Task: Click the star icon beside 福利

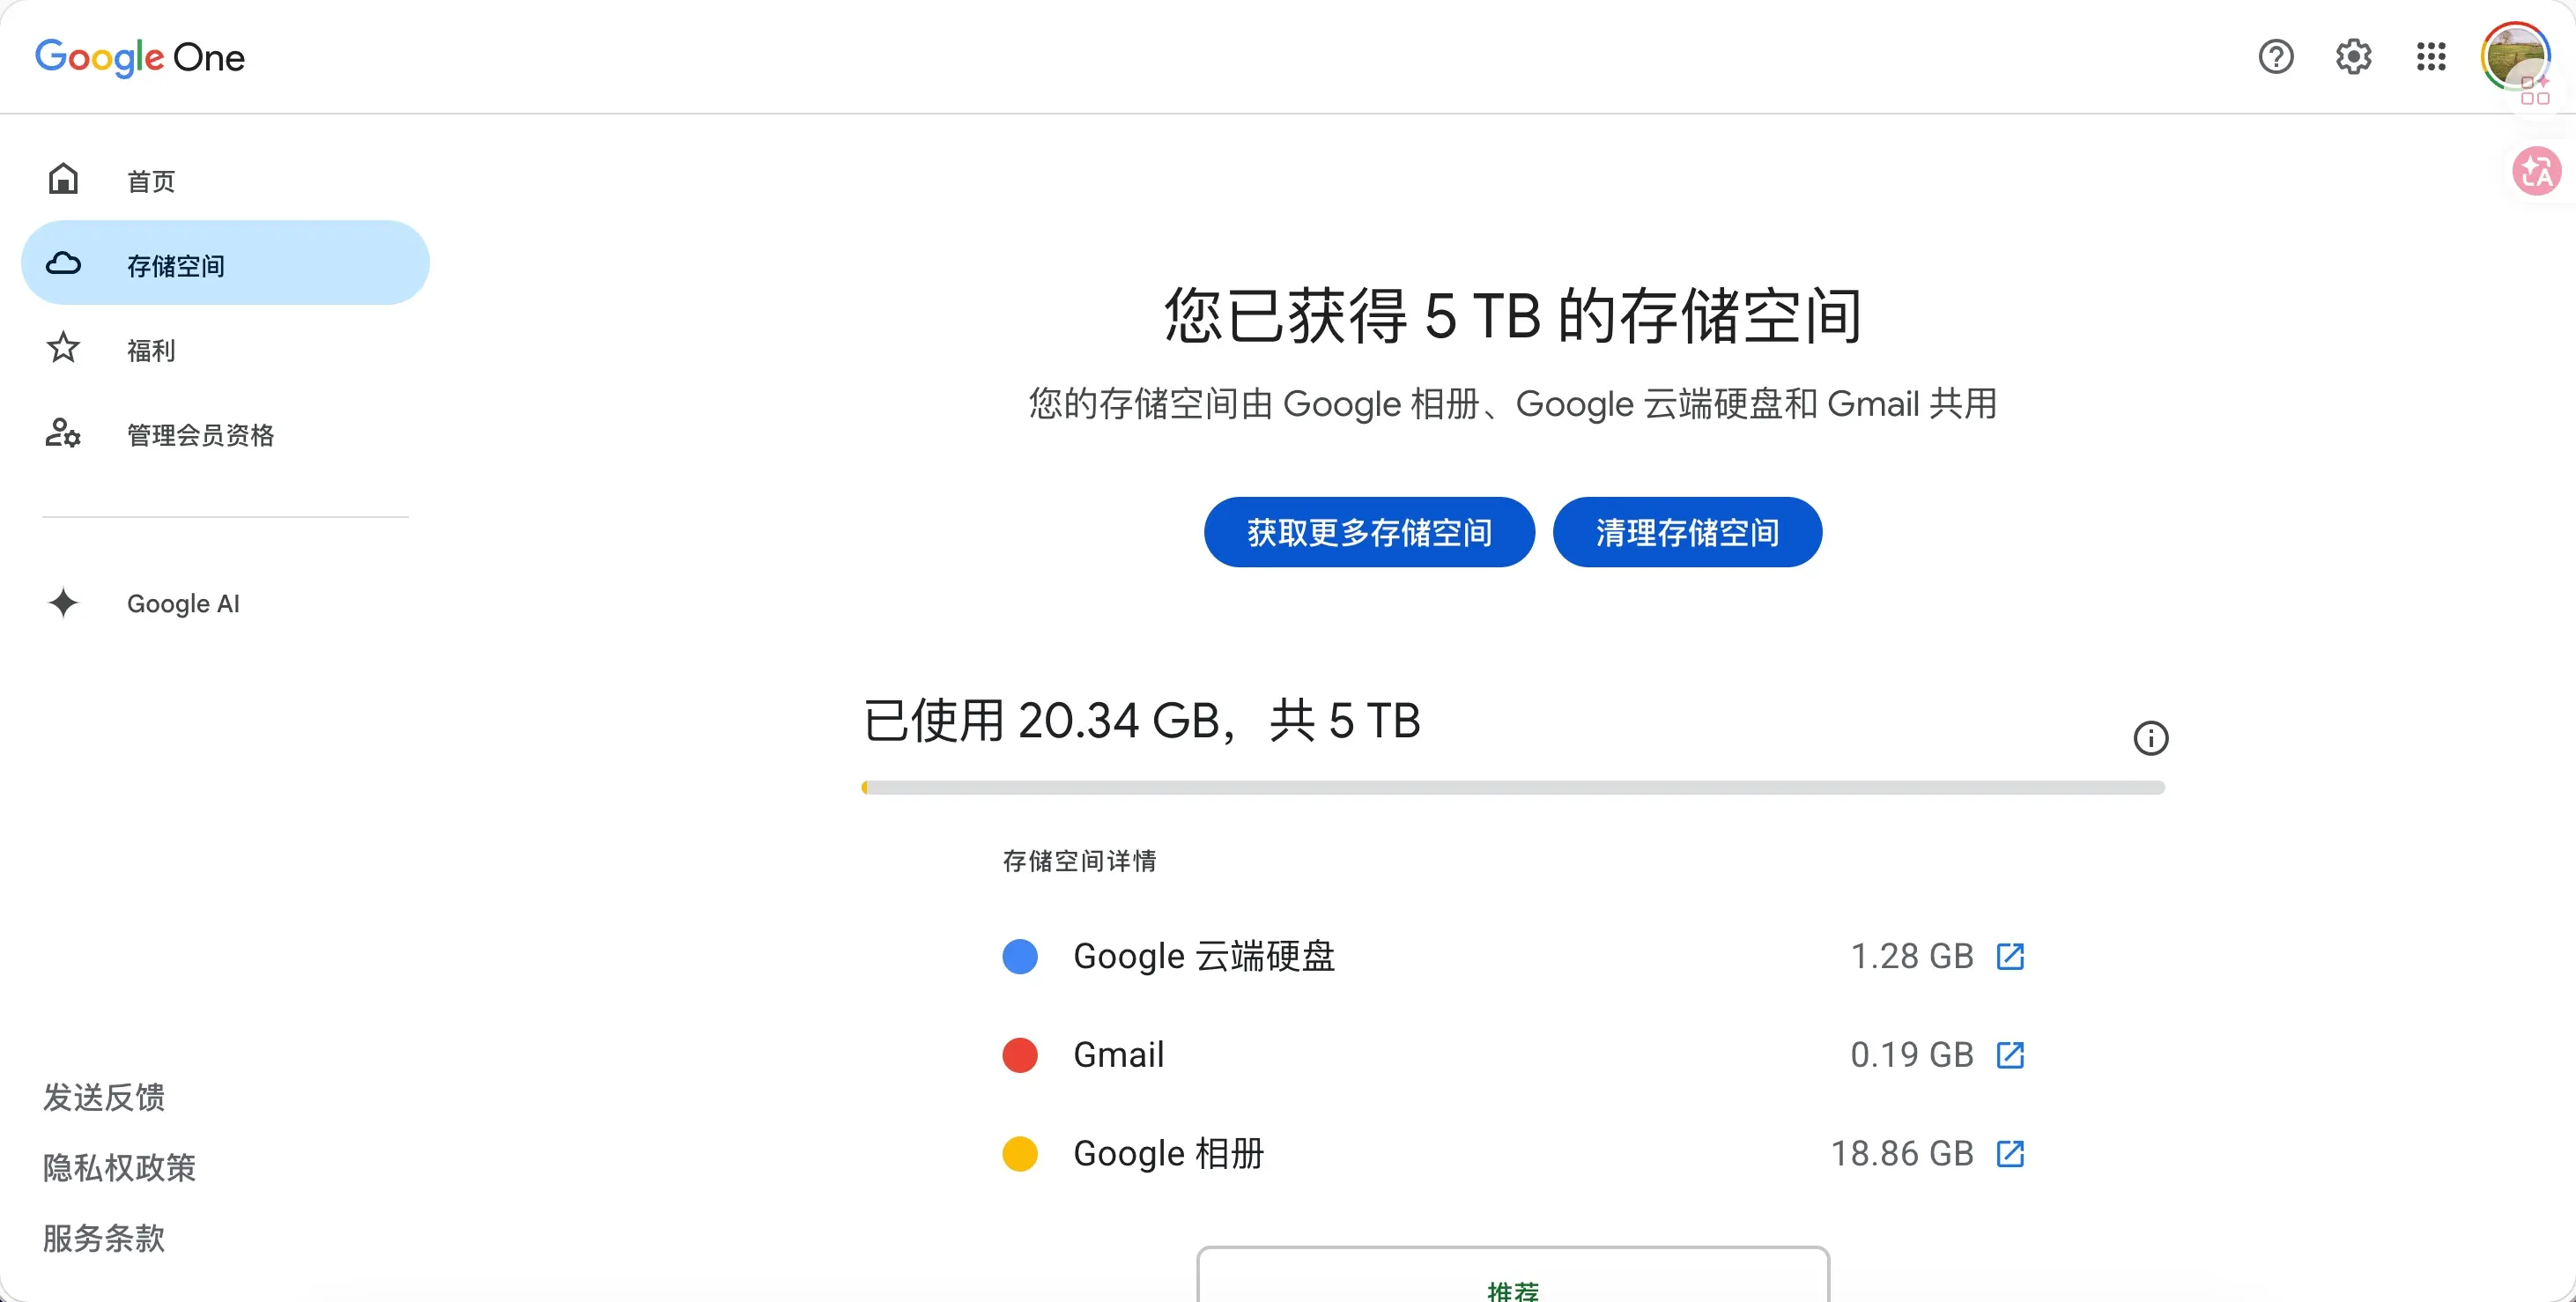Action: tap(63, 348)
